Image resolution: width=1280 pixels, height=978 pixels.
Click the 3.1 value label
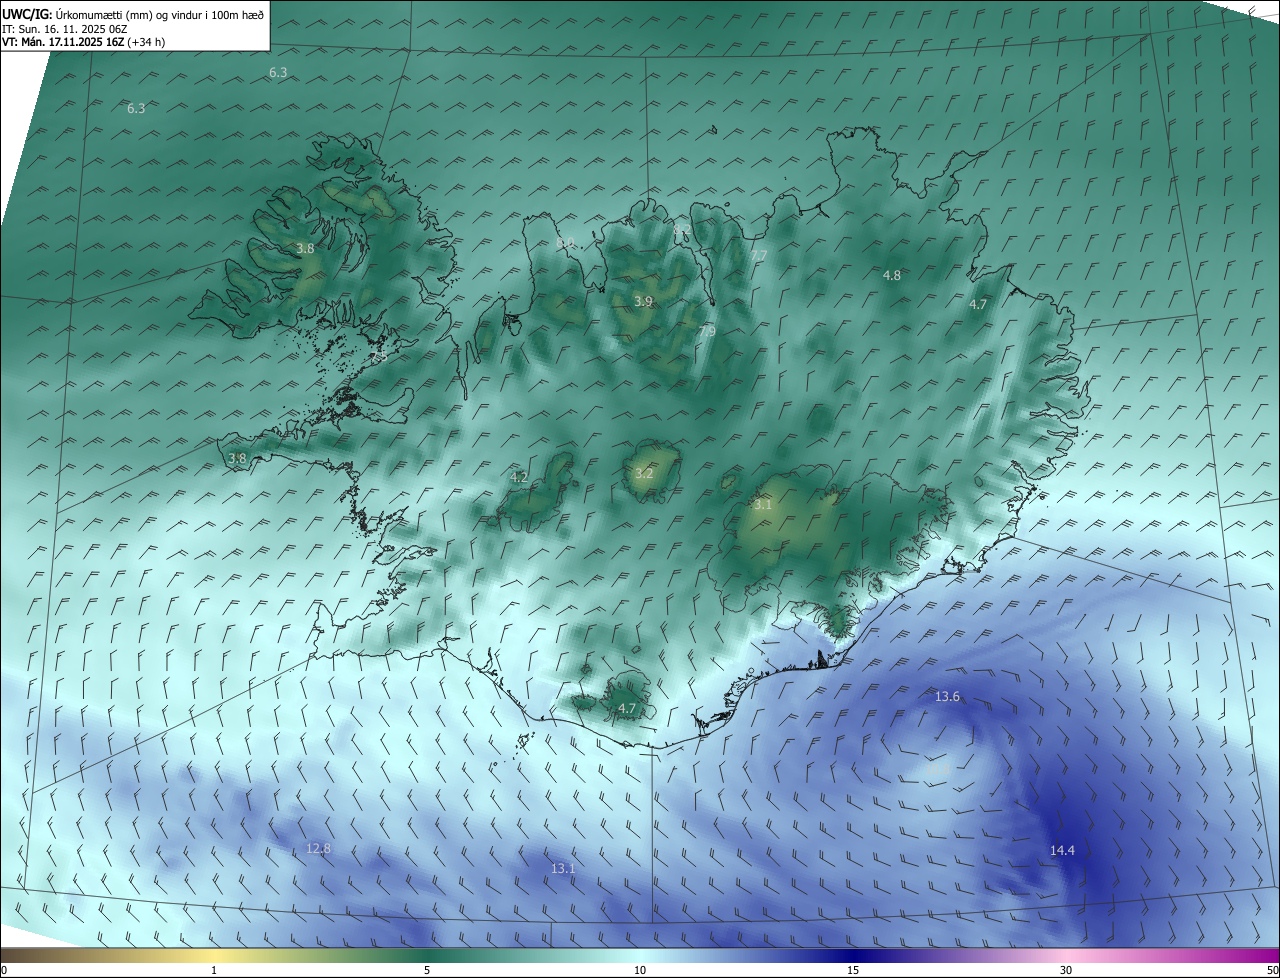click(x=763, y=505)
